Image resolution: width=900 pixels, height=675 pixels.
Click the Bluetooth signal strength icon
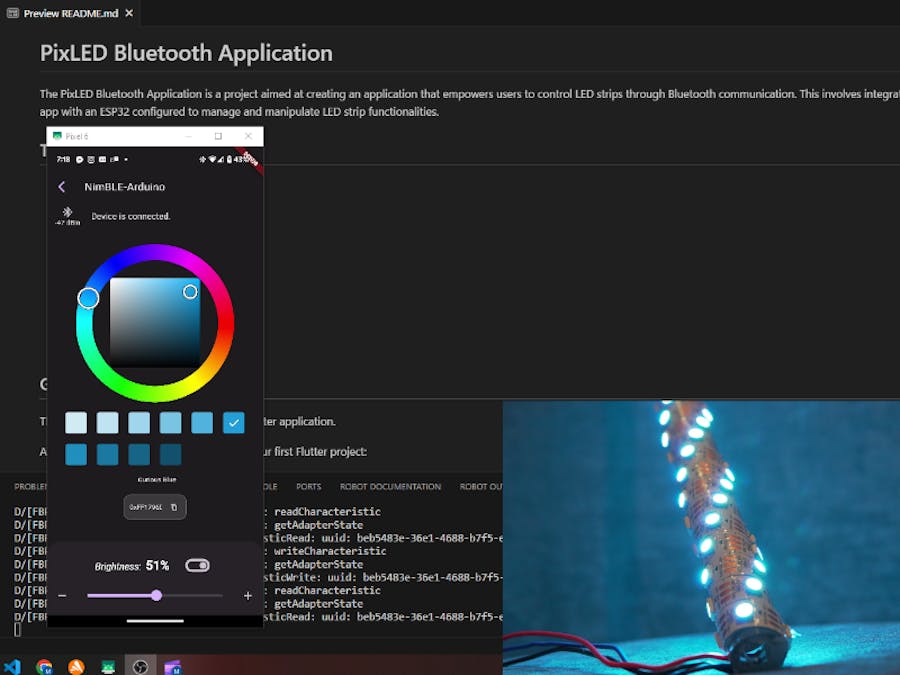click(68, 214)
